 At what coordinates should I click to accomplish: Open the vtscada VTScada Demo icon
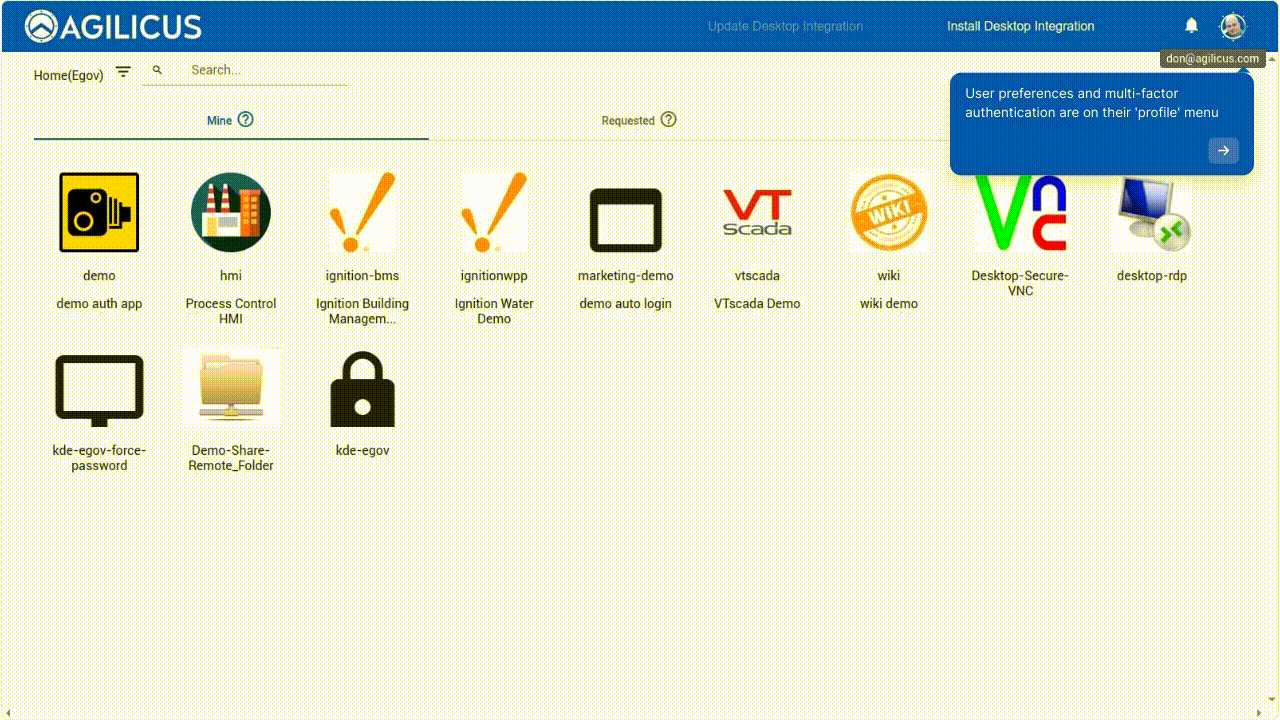[757, 212]
